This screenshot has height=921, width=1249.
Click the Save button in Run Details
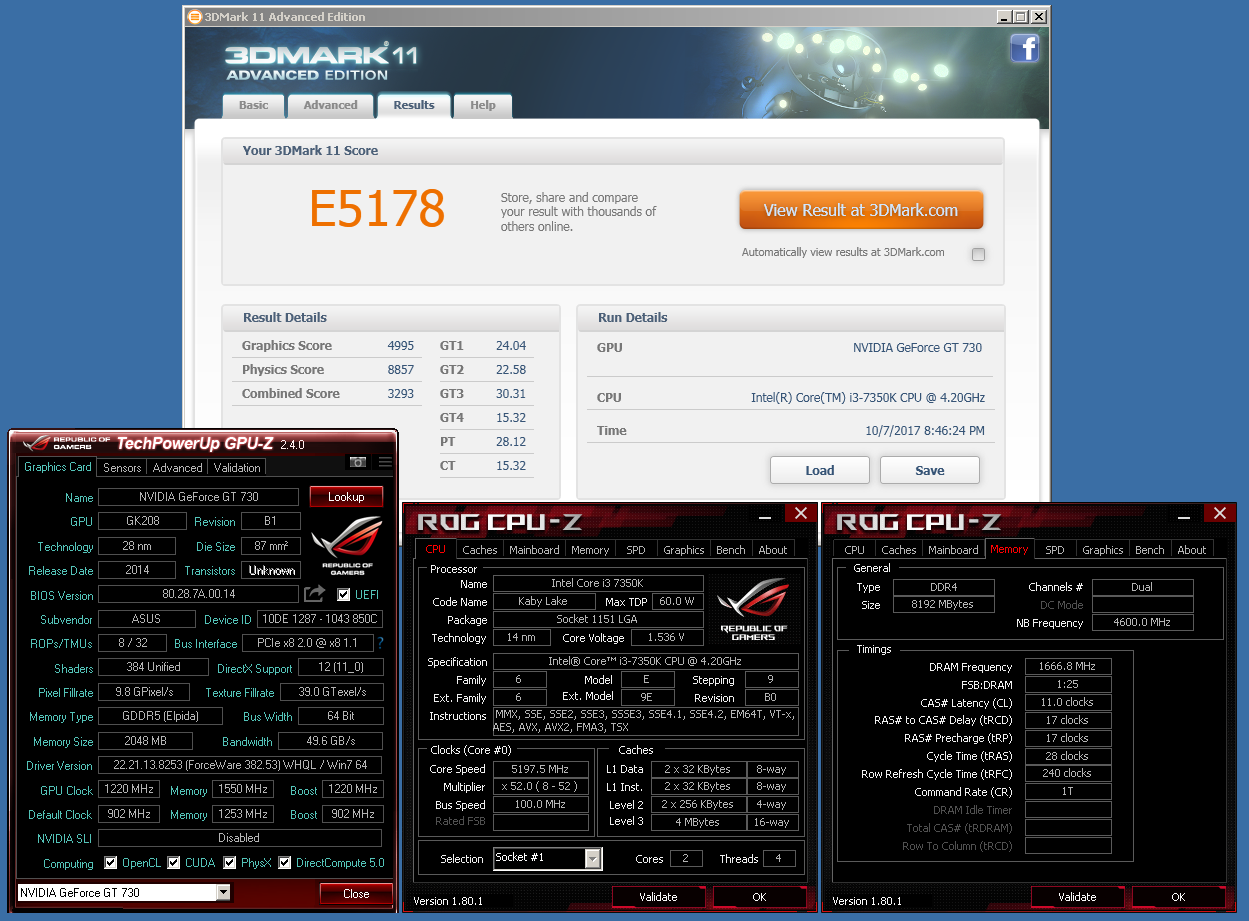[x=930, y=470]
